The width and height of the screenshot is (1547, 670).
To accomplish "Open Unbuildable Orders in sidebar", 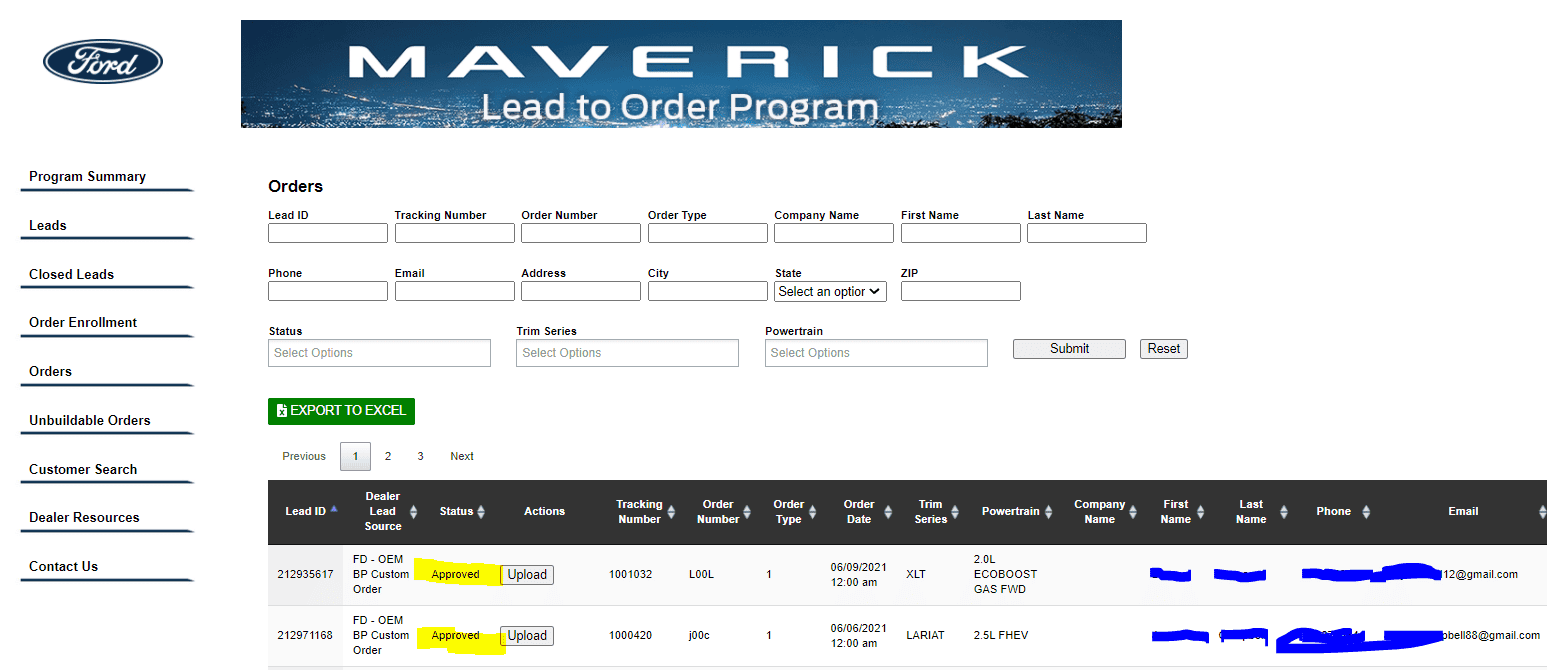I will click(x=90, y=421).
